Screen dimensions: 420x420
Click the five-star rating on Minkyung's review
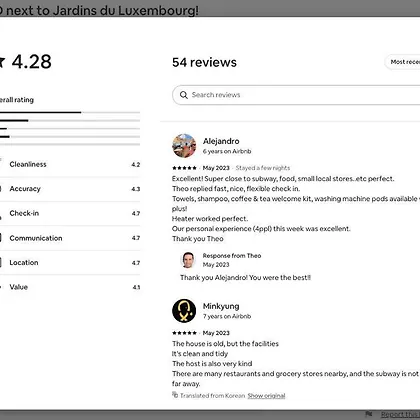(x=184, y=333)
